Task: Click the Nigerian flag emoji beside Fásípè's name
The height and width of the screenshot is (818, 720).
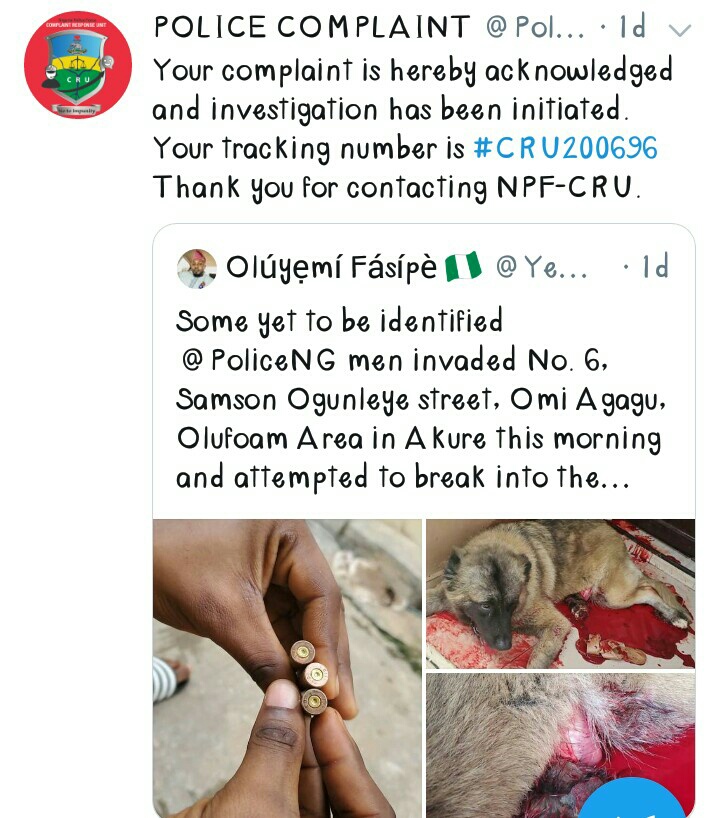Action: (x=464, y=267)
